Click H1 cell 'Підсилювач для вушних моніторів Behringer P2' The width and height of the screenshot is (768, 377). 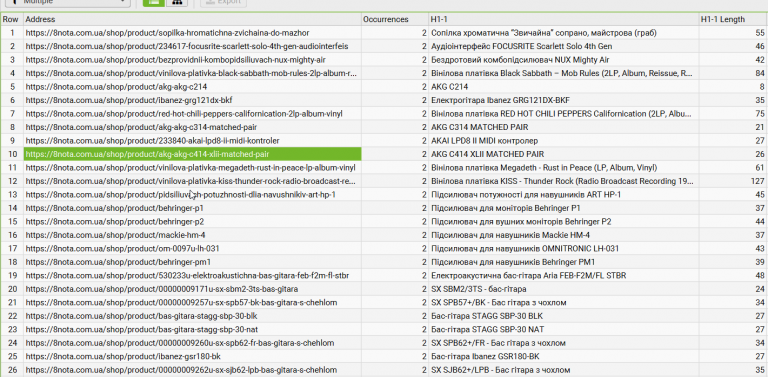coord(563,221)
